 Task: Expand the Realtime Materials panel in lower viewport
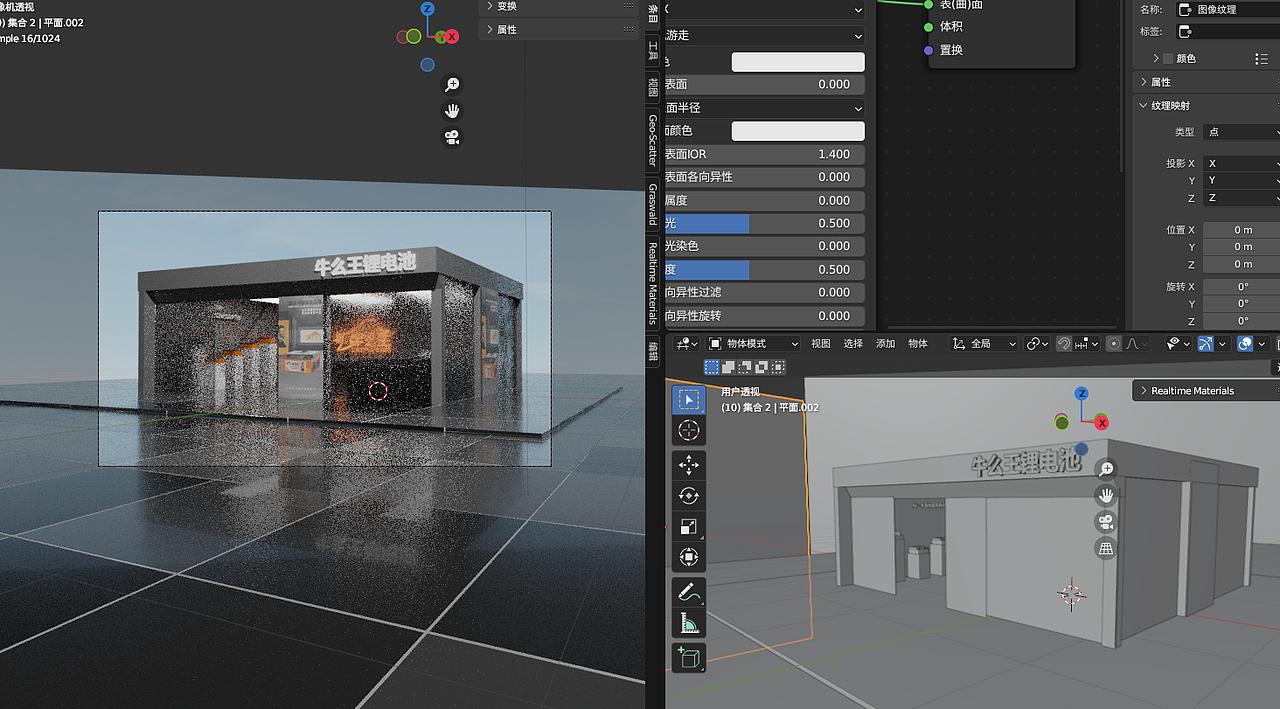(x=1206, y=390)
